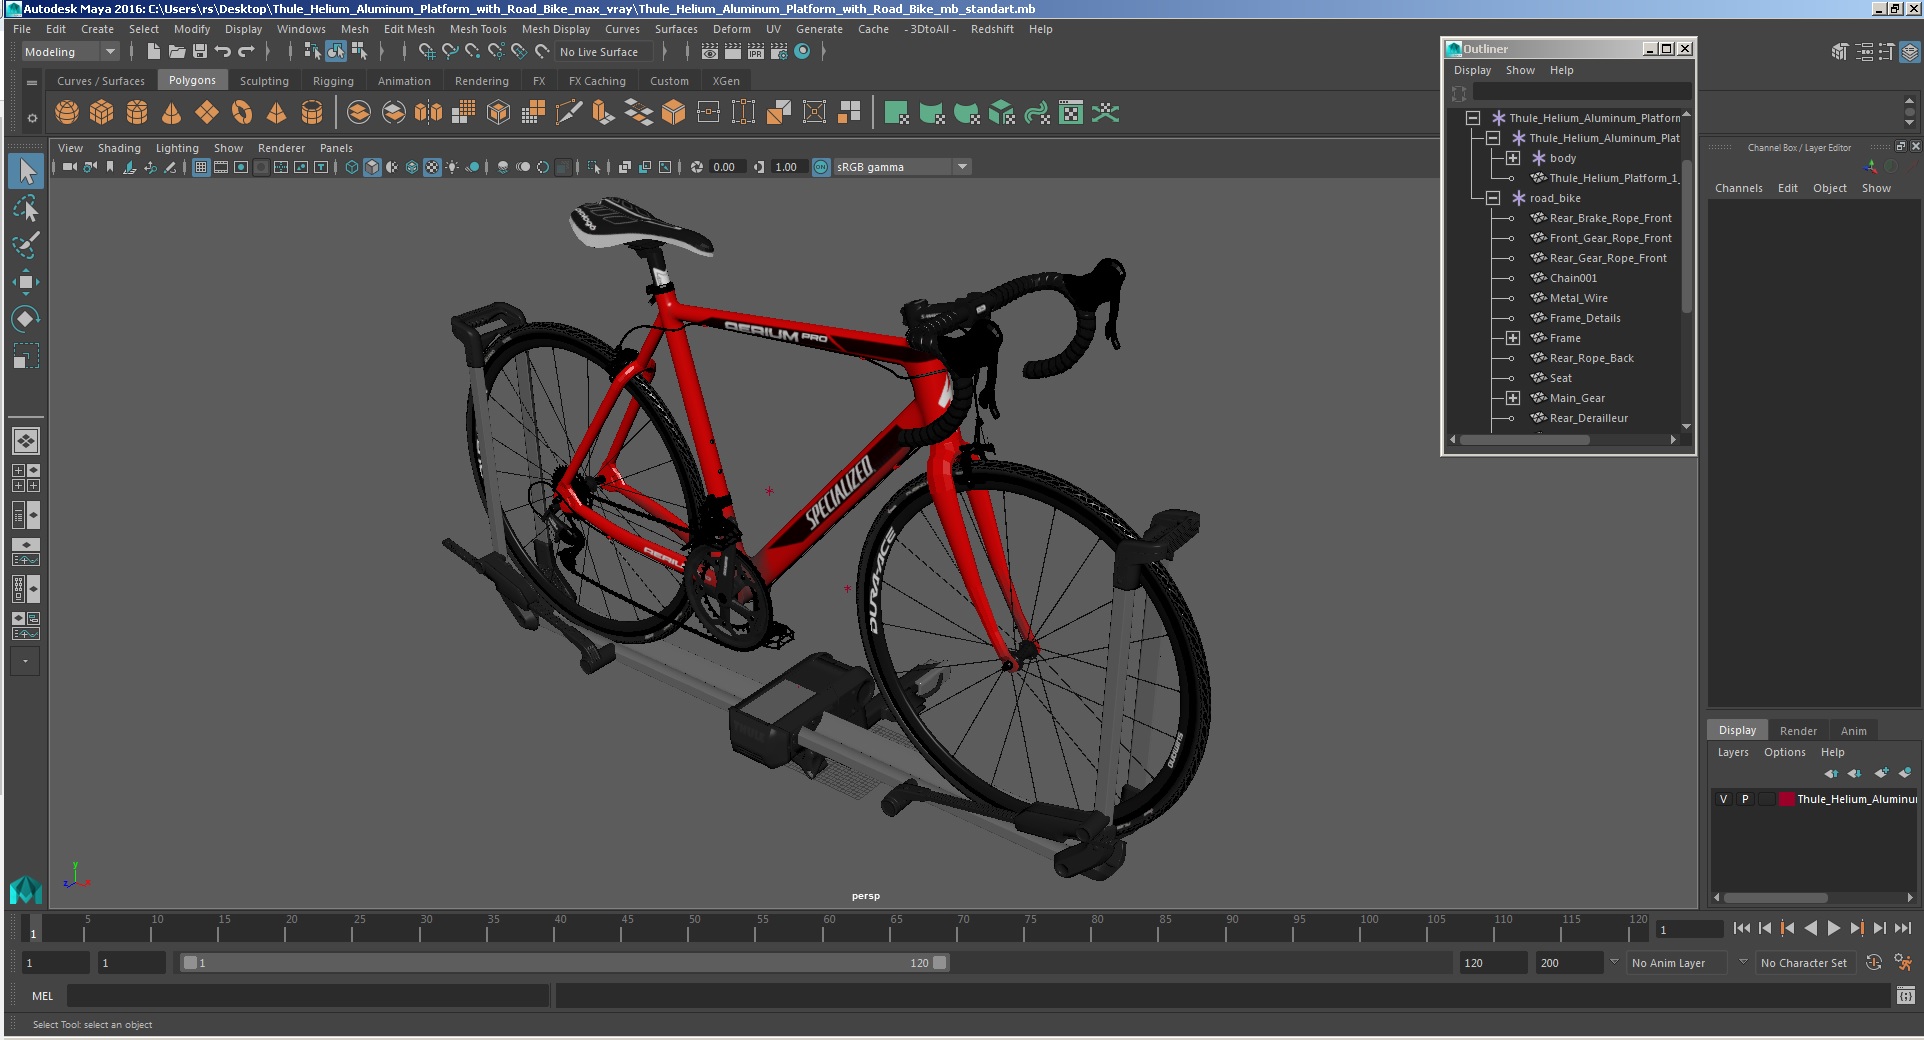
Task: Collapse the road_bike group in Outliner
Action: [1493, 198]
